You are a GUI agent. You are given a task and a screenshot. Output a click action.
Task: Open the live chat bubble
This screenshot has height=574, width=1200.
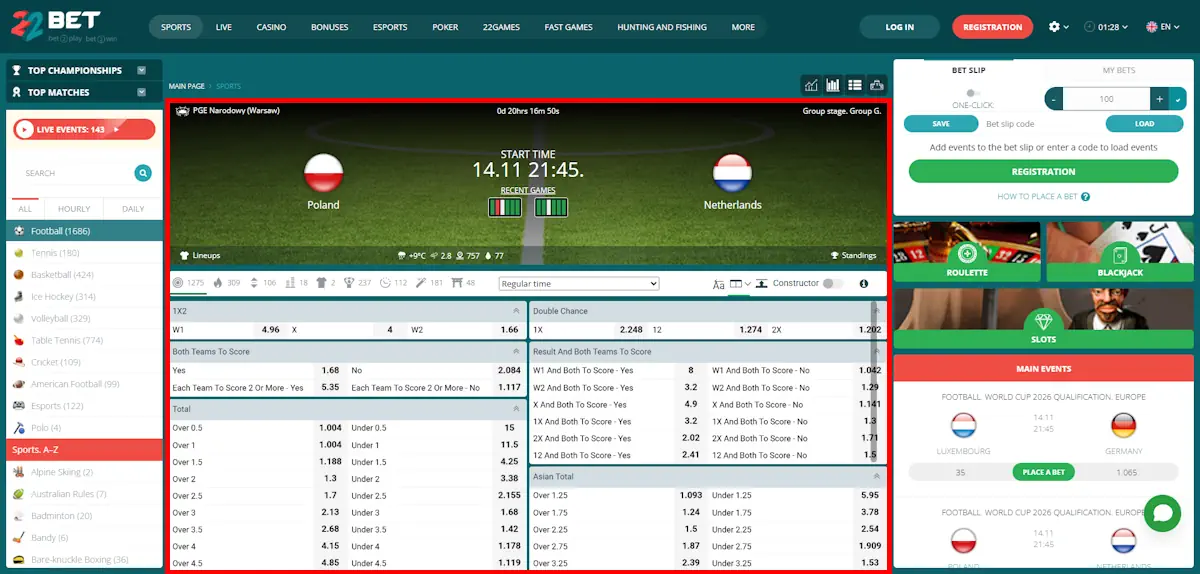click(x=1162, y=513)
